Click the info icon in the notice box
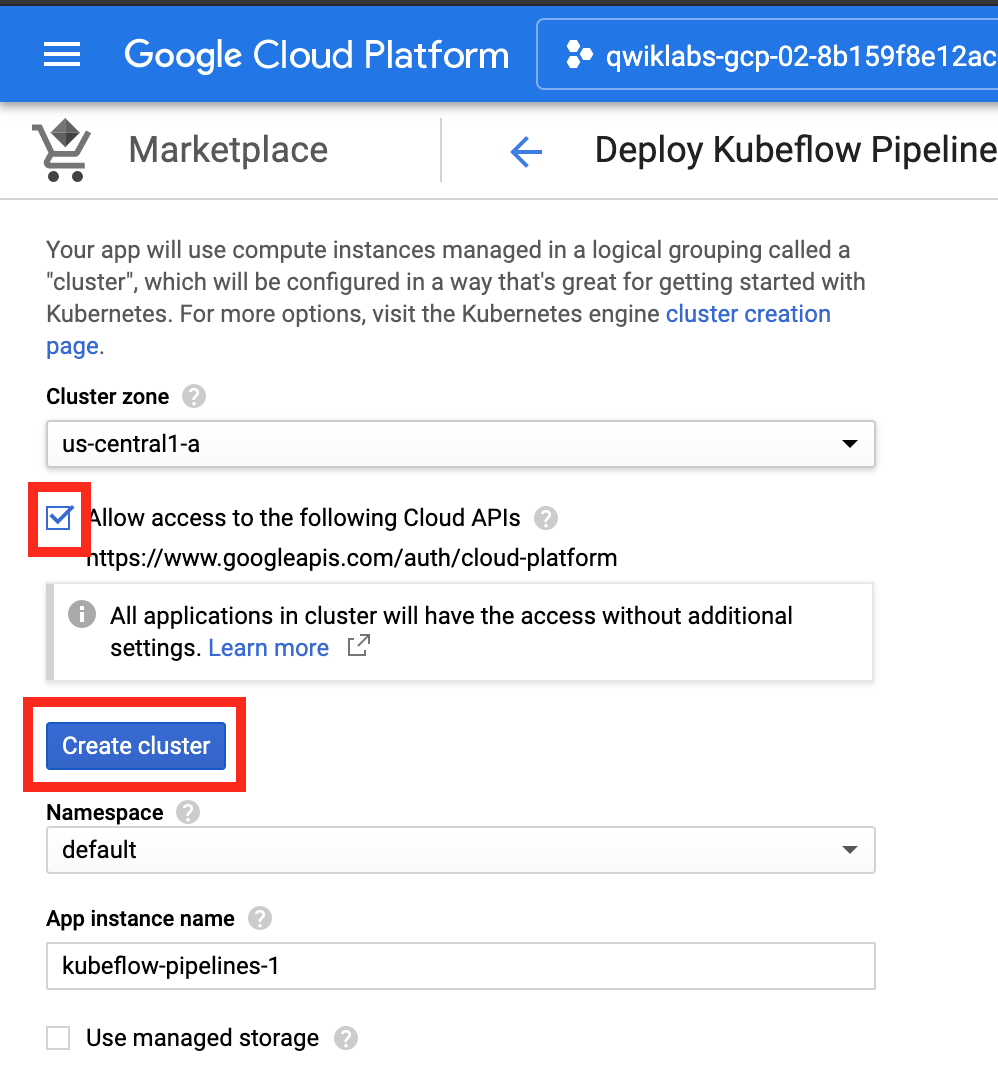Image resolution: width=998 pixels, height=1072 pixels. click(82, 614)
